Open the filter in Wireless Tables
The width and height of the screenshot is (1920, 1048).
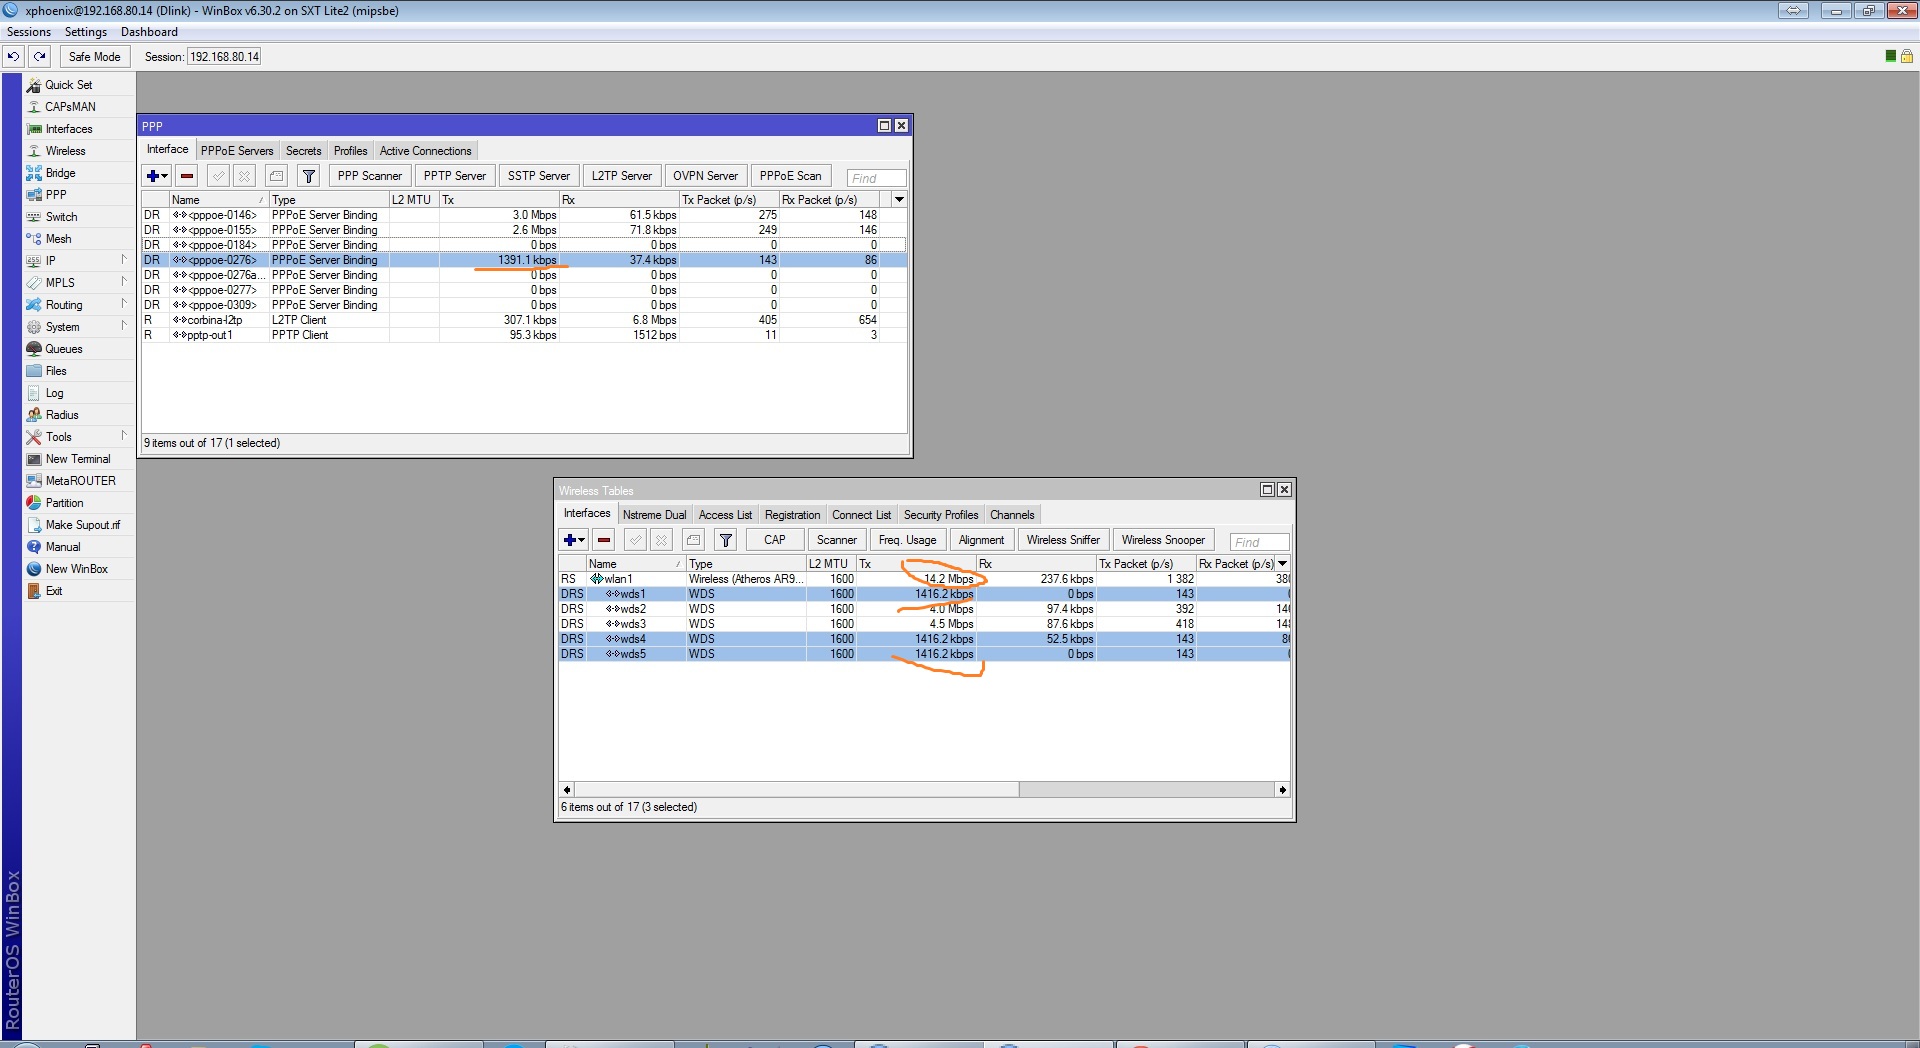pyautogui.click(x=726, y=540)
